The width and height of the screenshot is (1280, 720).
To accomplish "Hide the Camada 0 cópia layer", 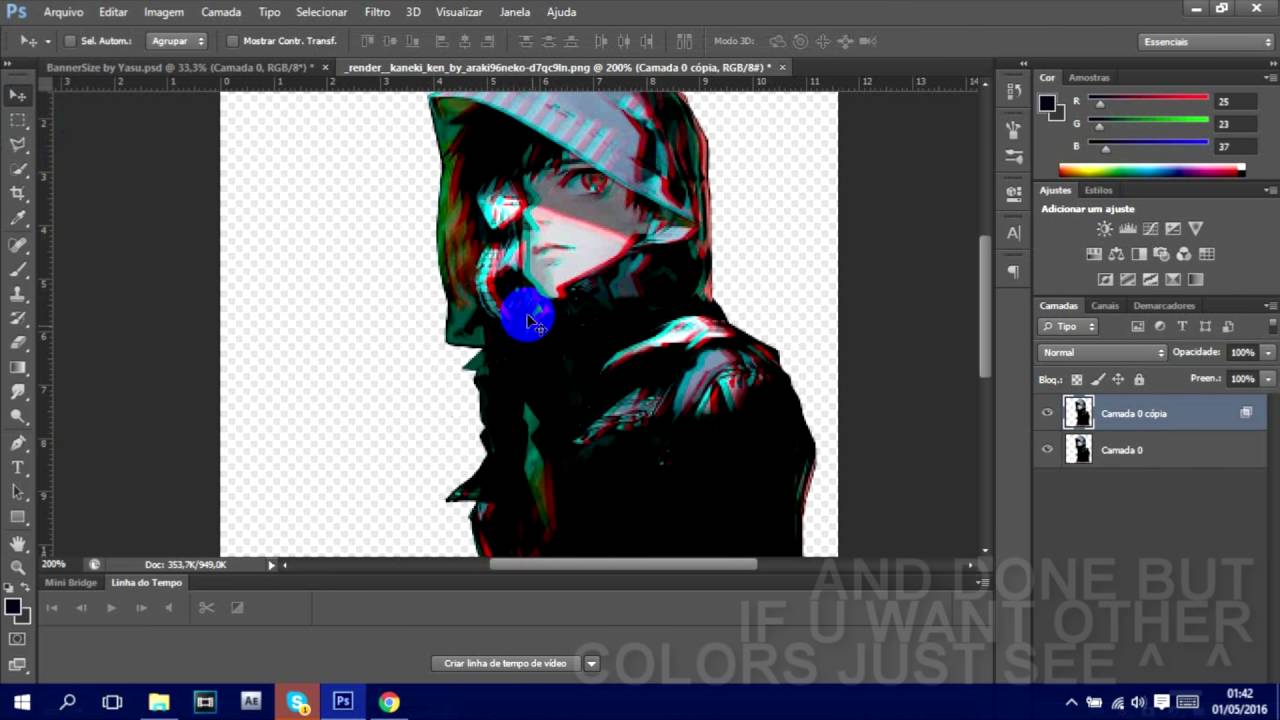I will click(1047, 413).
